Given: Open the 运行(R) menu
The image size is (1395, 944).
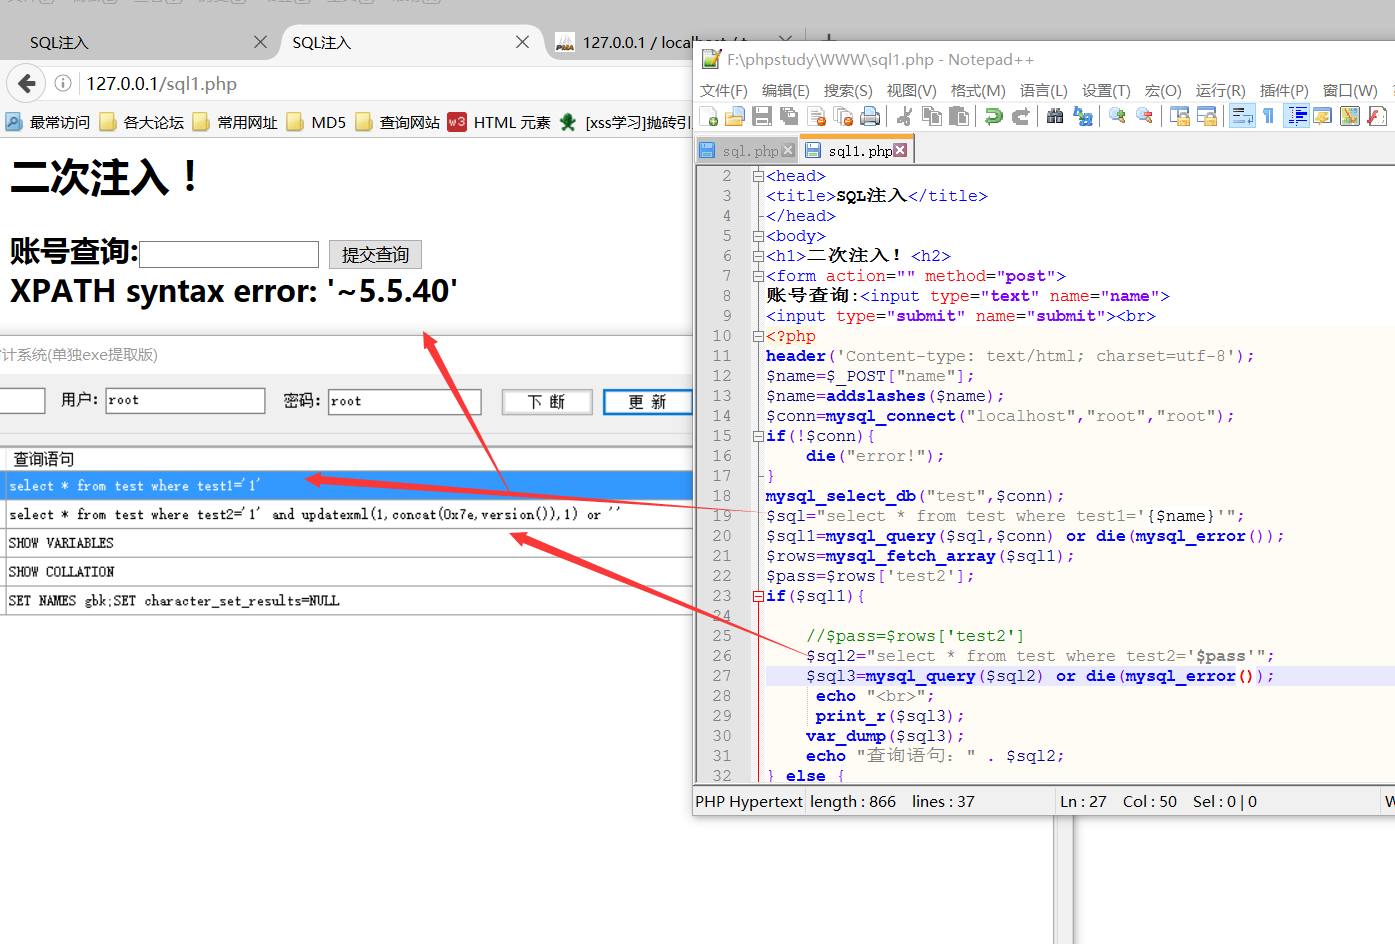Looking at the screenshot, I should [1220, 90].
